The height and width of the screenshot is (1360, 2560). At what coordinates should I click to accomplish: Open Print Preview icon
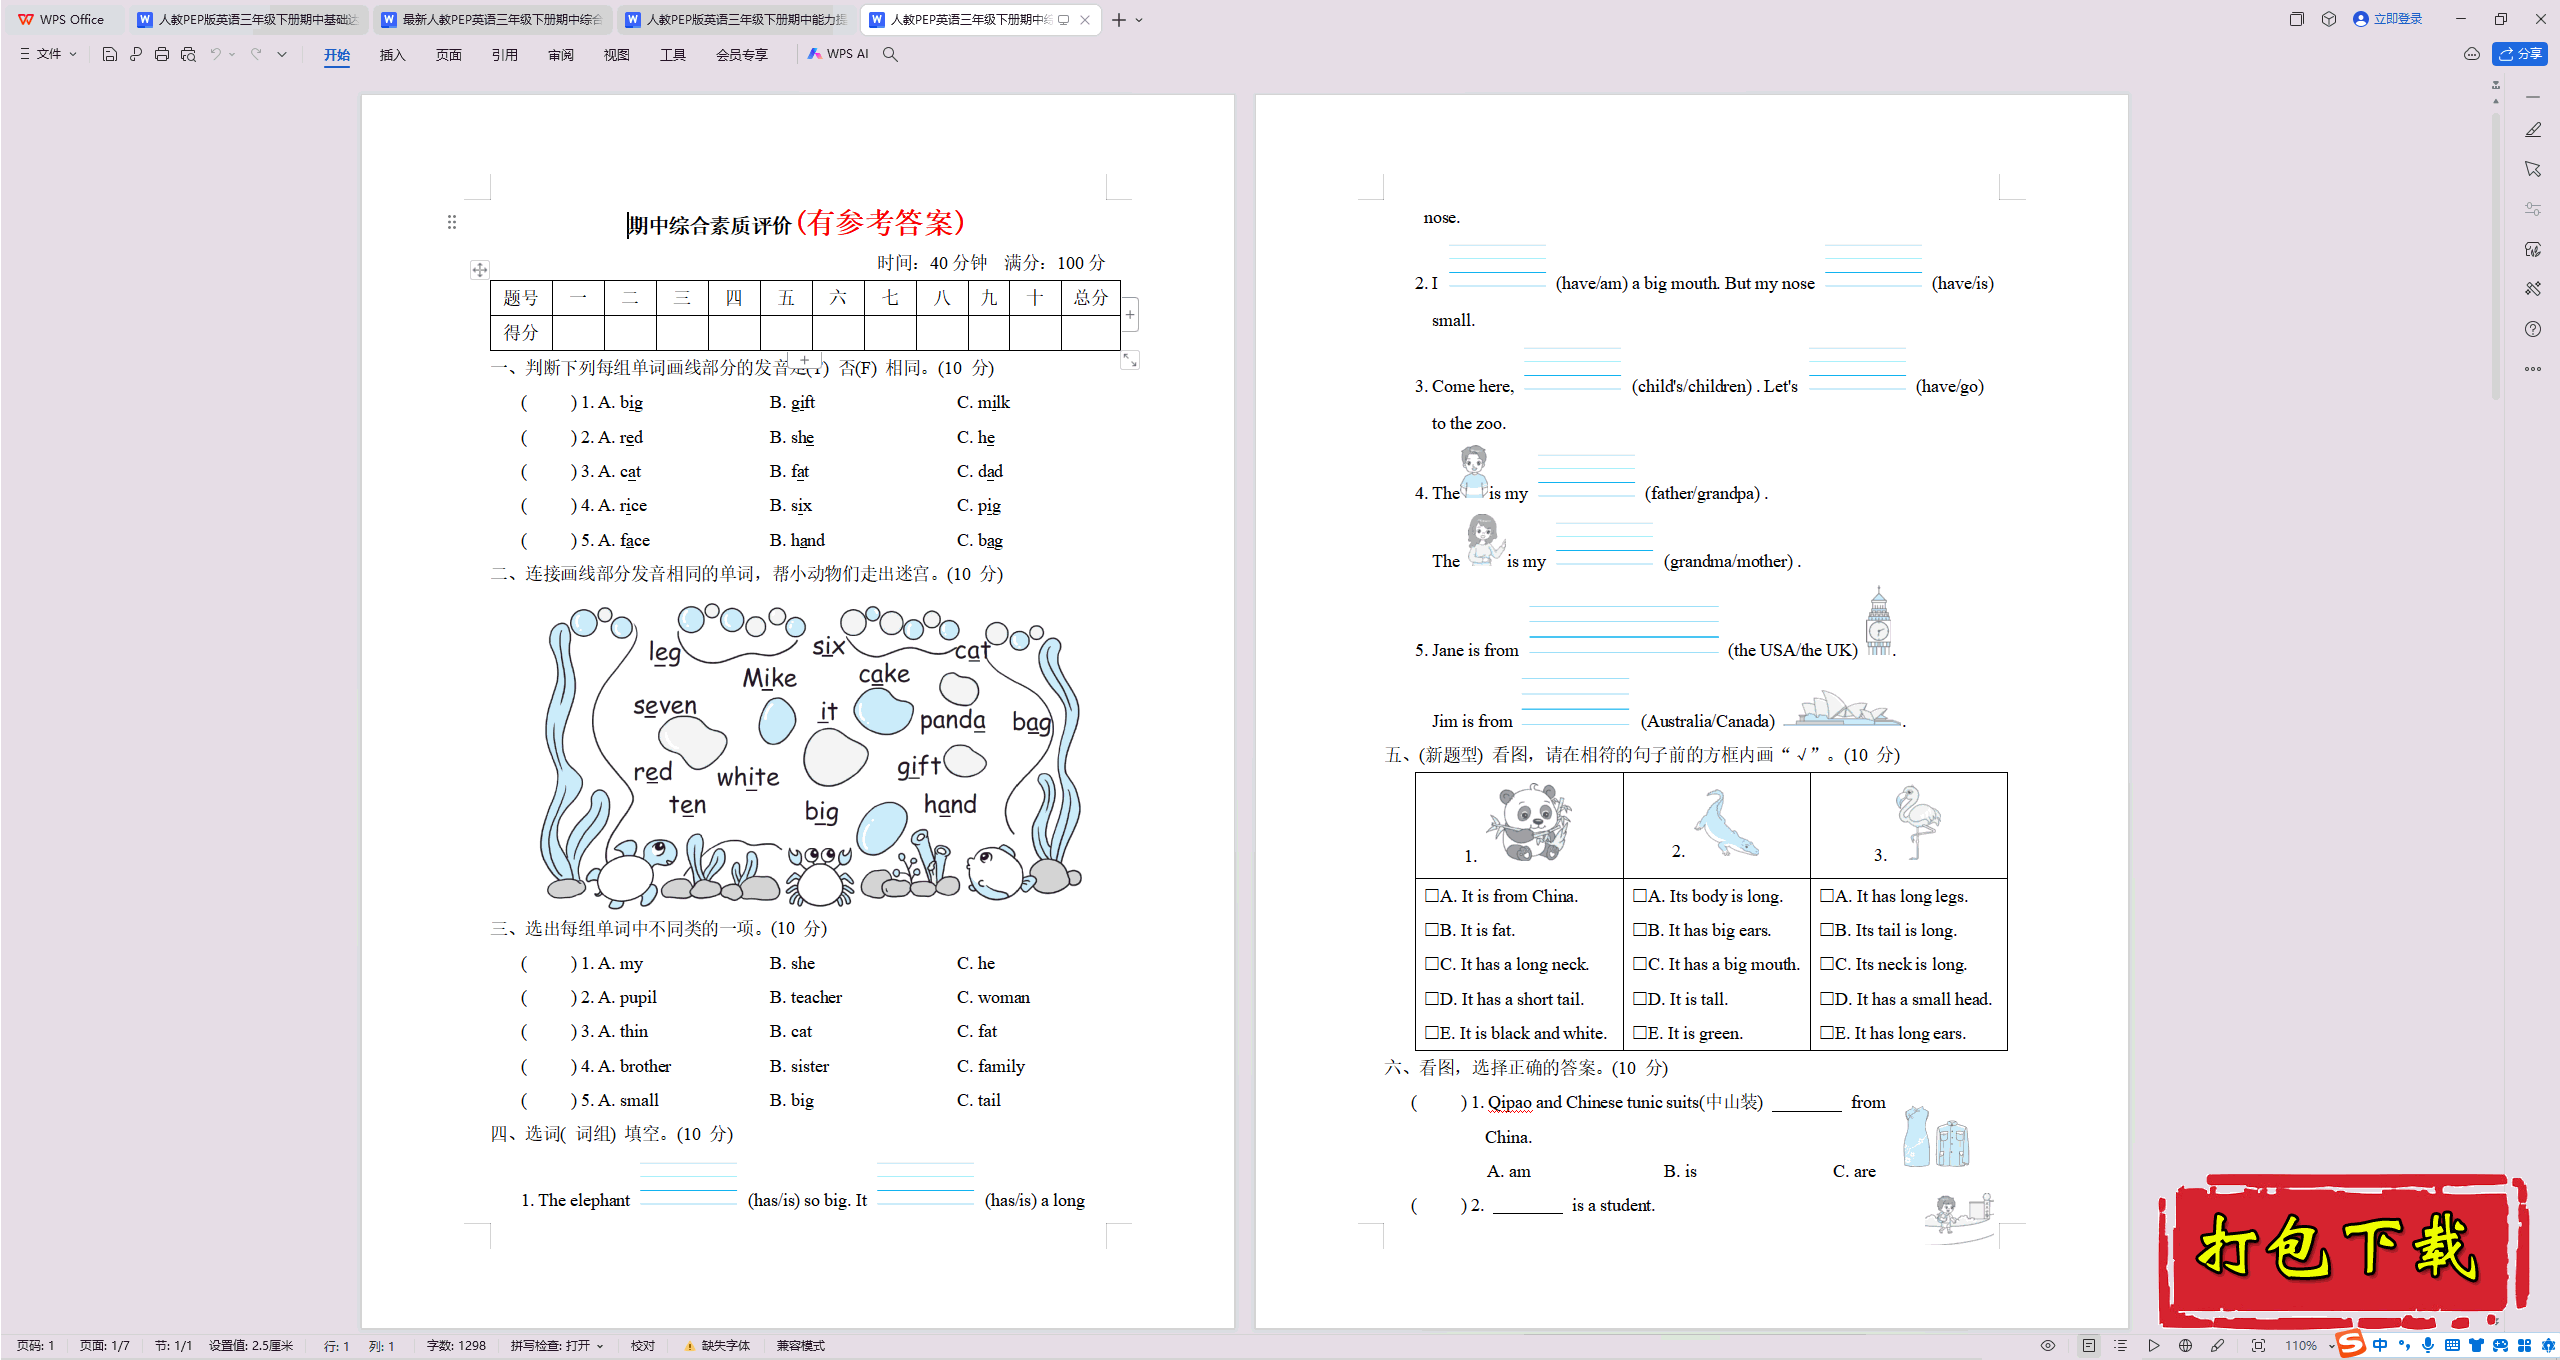click(x=188, y=54)
